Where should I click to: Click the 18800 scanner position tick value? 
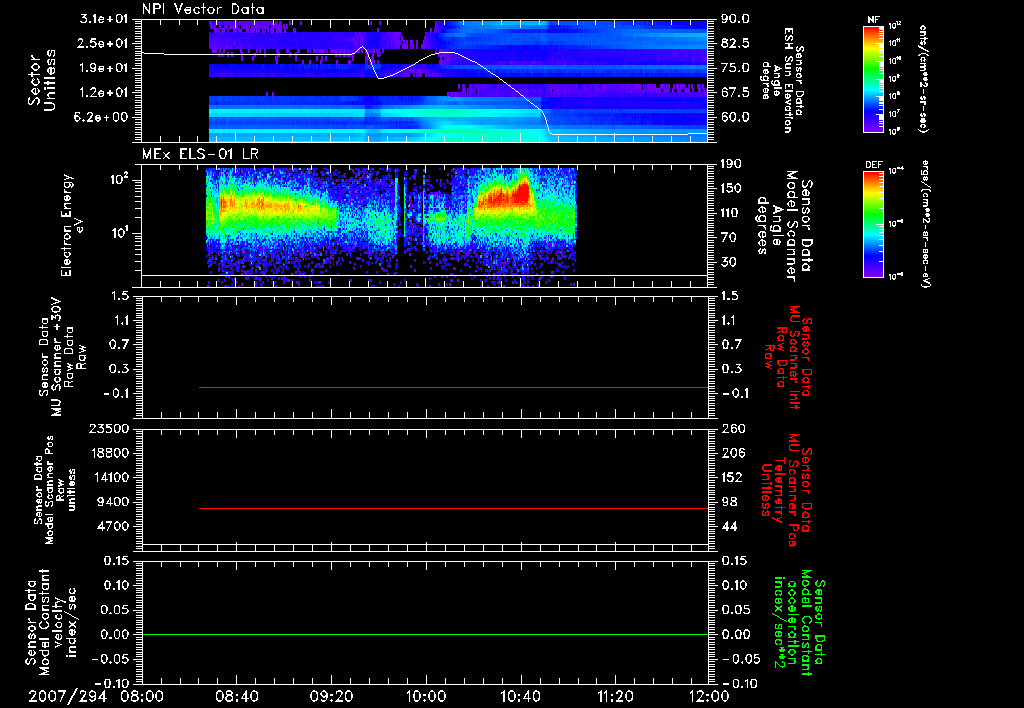click(x=110, y=453)
